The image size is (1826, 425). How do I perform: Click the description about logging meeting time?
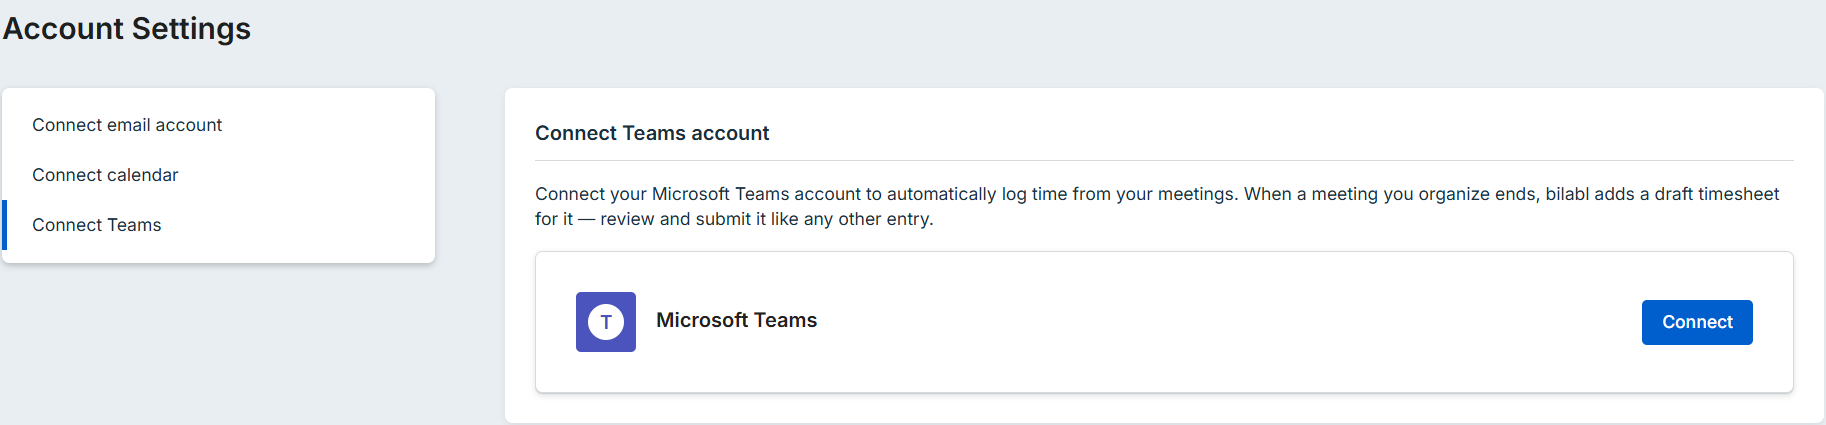[1157, 206]
